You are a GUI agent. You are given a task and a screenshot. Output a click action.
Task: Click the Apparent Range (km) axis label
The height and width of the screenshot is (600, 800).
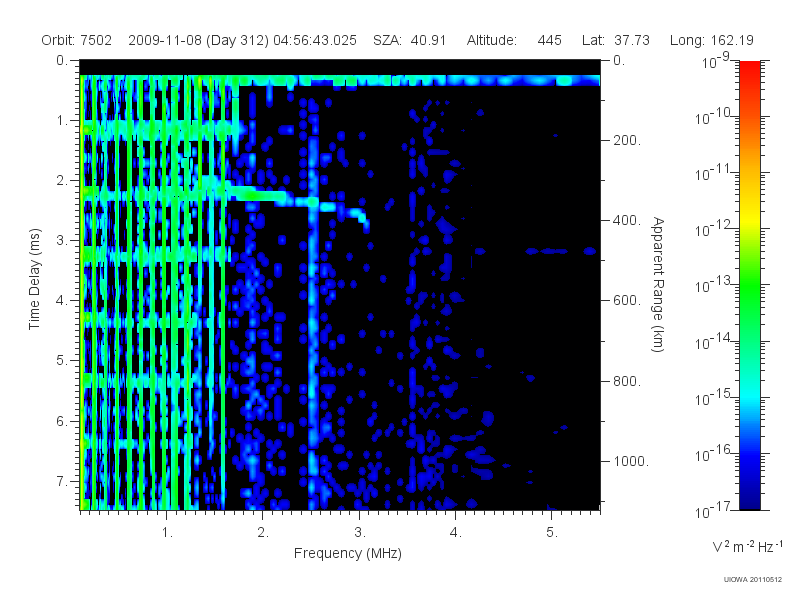tap(658, 284)
